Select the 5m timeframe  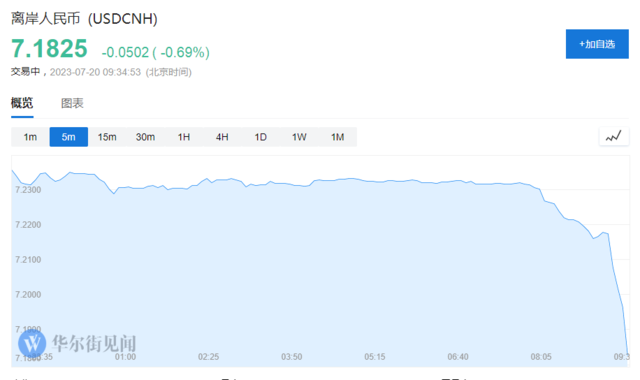pos(69,137)
